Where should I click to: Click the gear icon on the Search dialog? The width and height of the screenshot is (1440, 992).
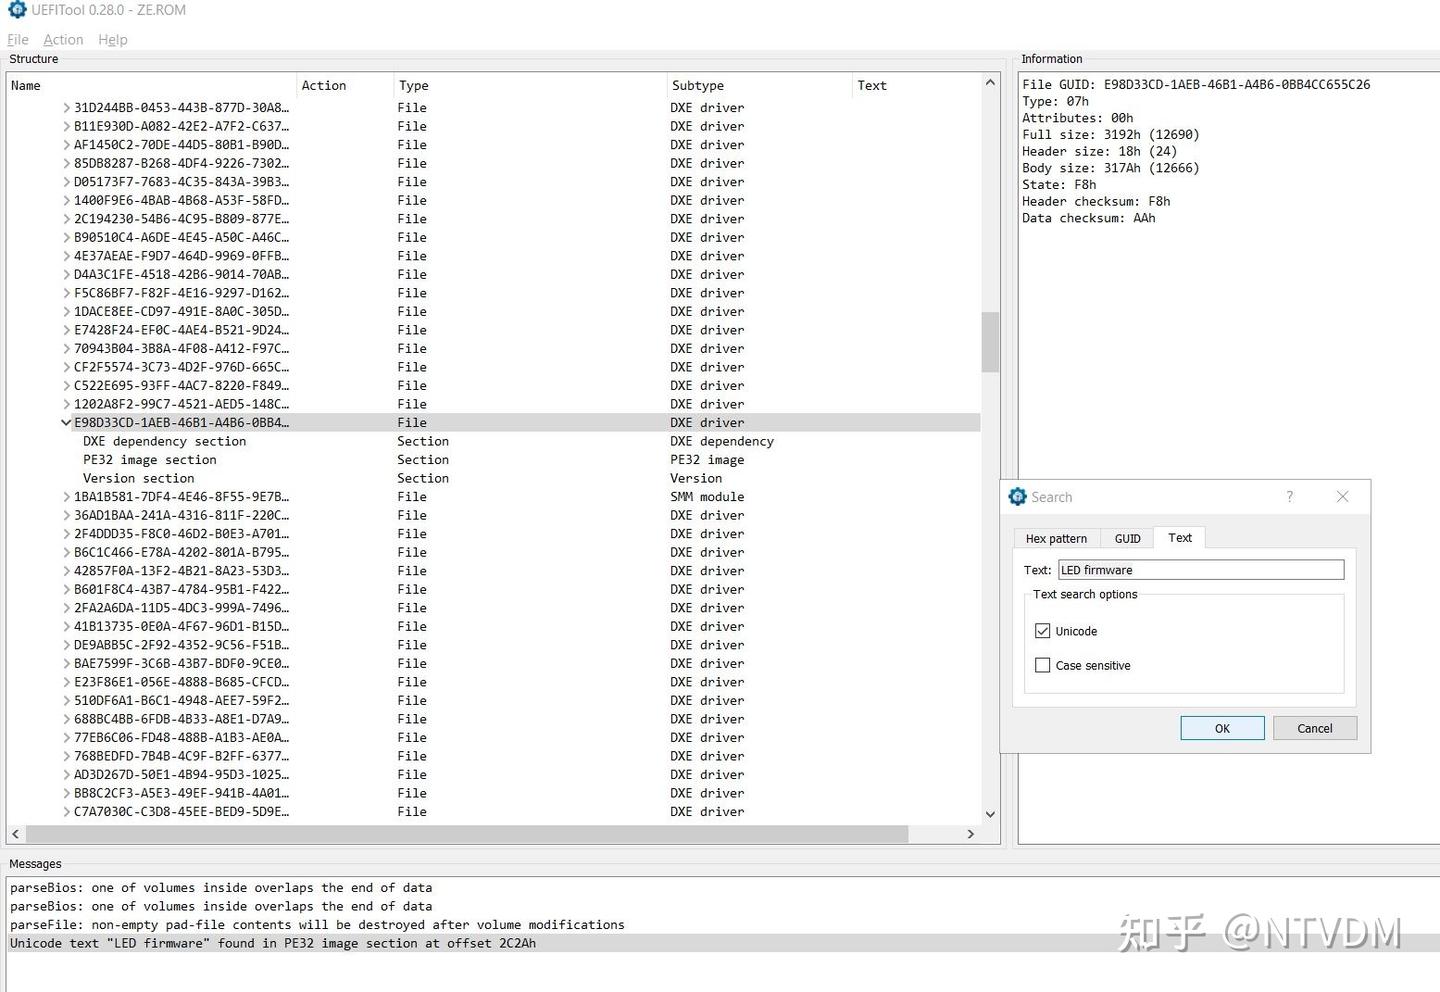1018,496
